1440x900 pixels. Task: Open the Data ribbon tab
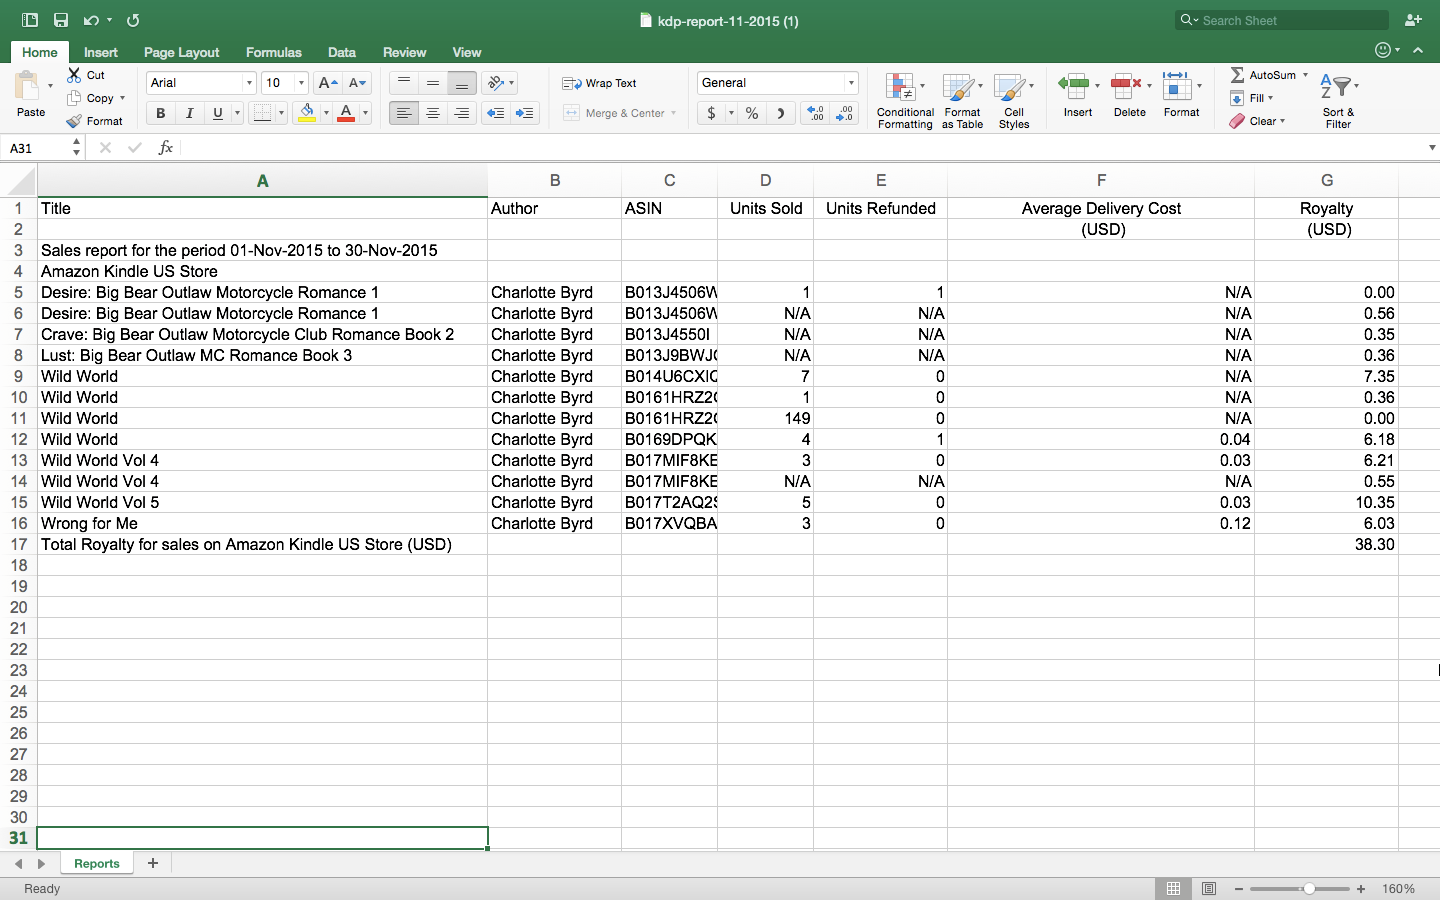click(x=341, y=52)
